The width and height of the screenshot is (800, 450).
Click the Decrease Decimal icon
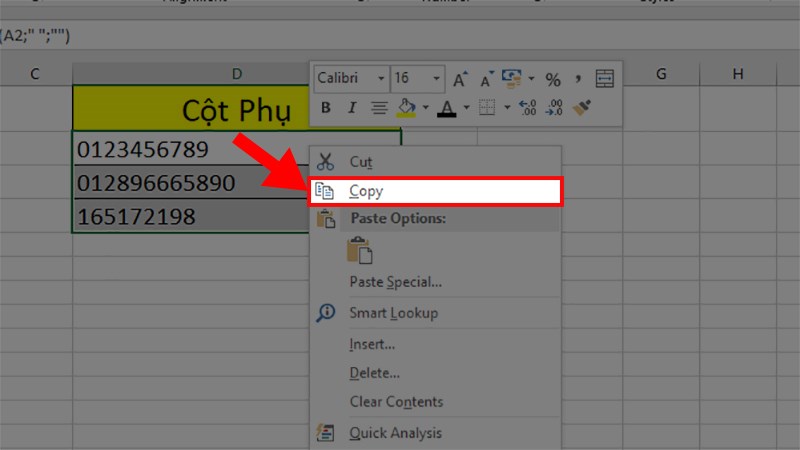(x=556, y=107)
